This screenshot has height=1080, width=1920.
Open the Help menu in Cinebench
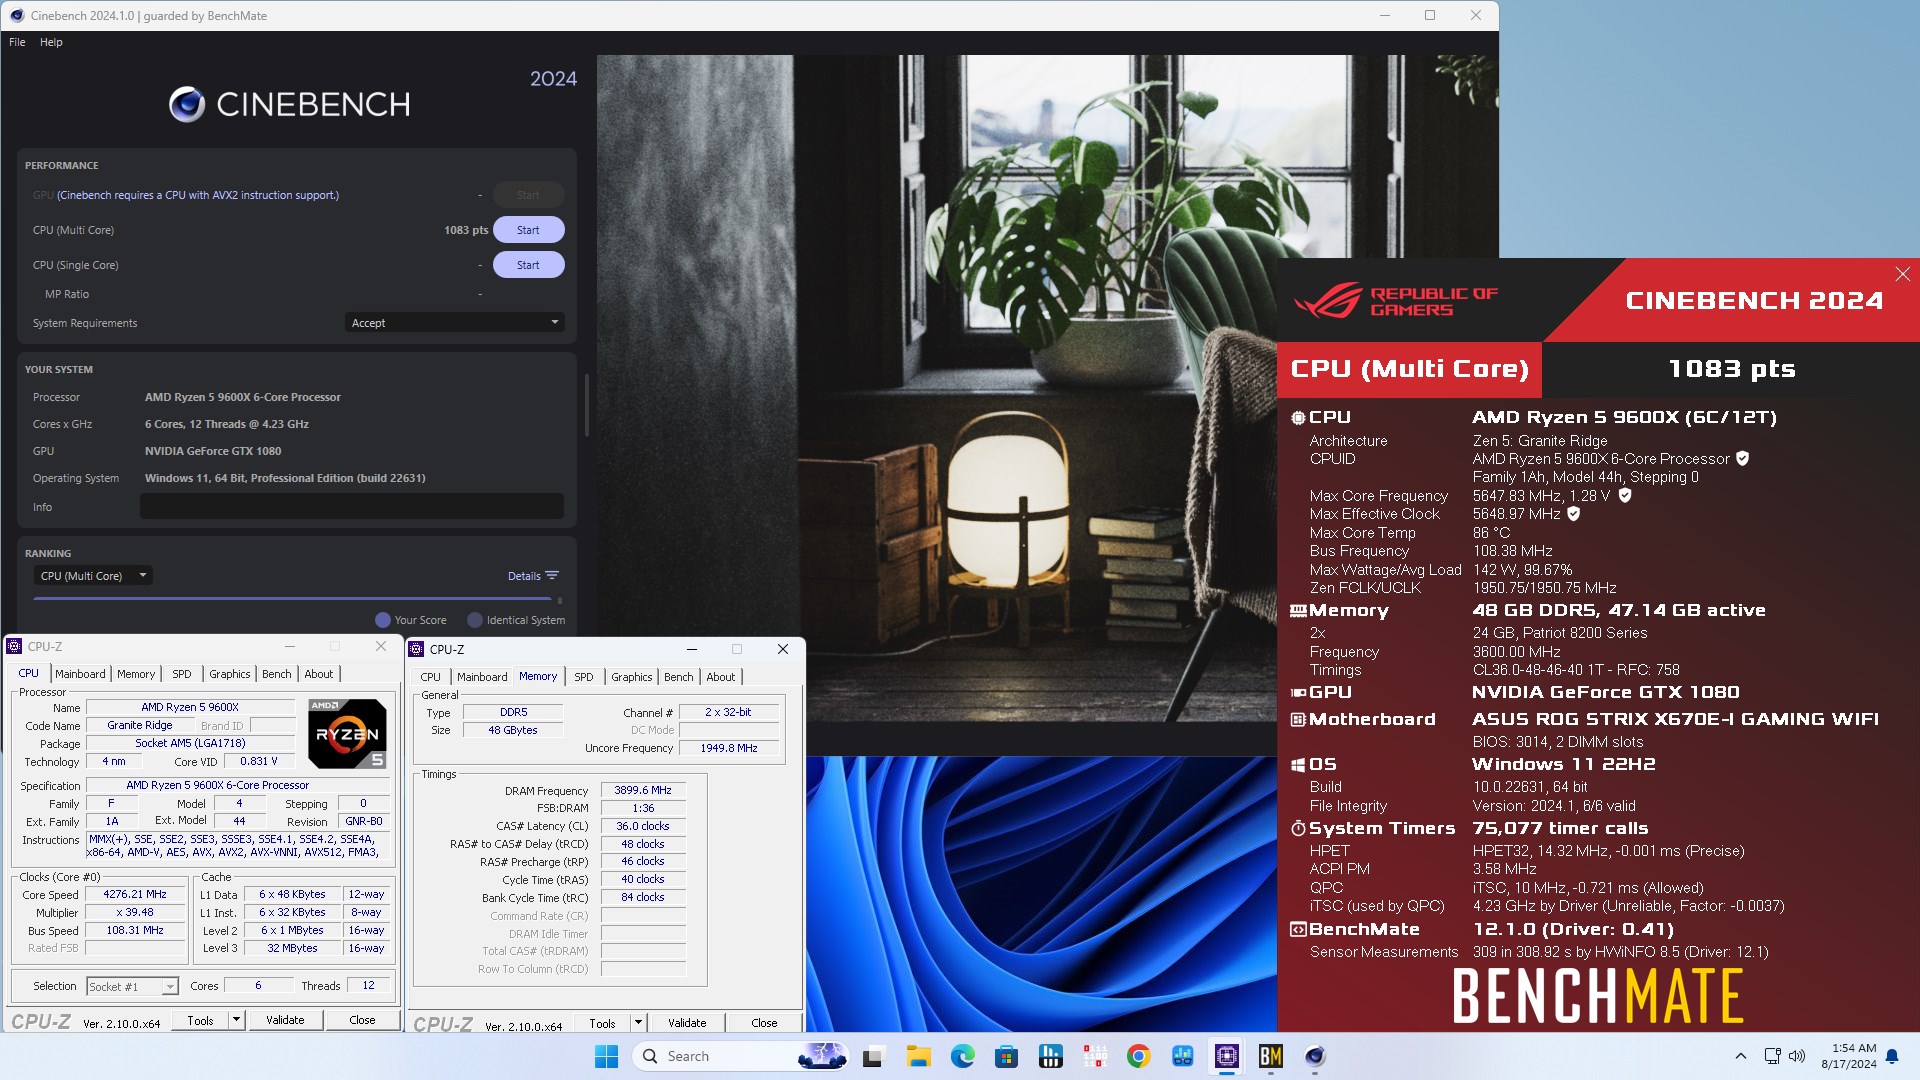pyautogui.click(x=51, y=42)
